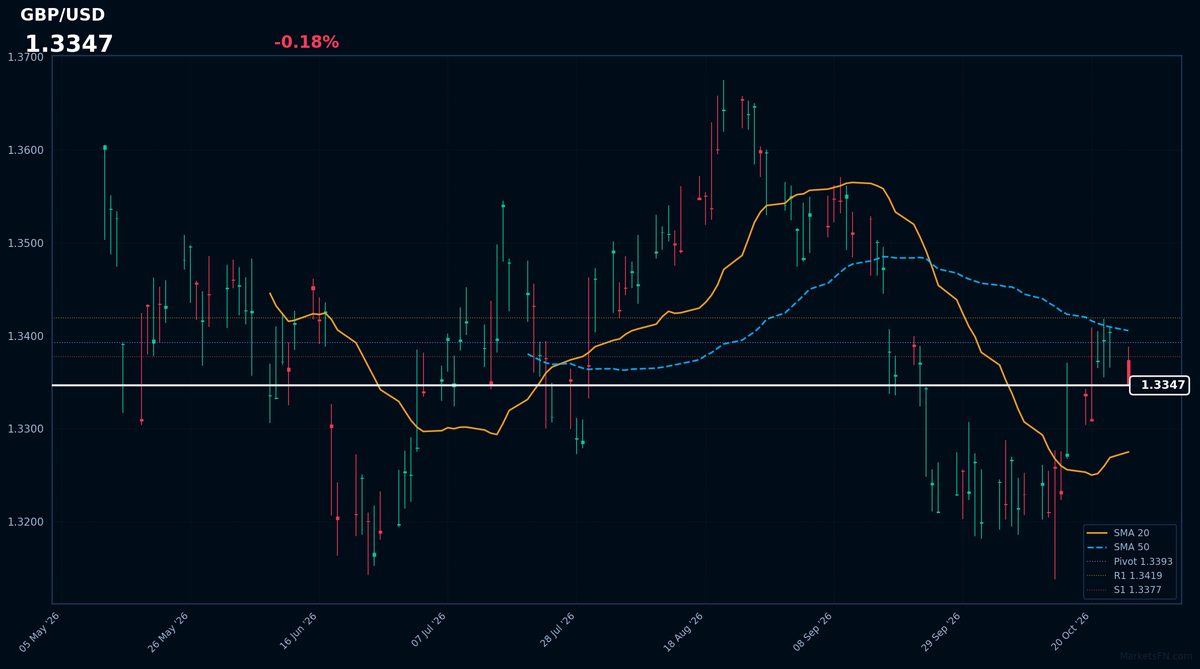Click the 08 Sep '26 date label
Viewport: 1200px width, 669px height.
(x=812, y=632)
